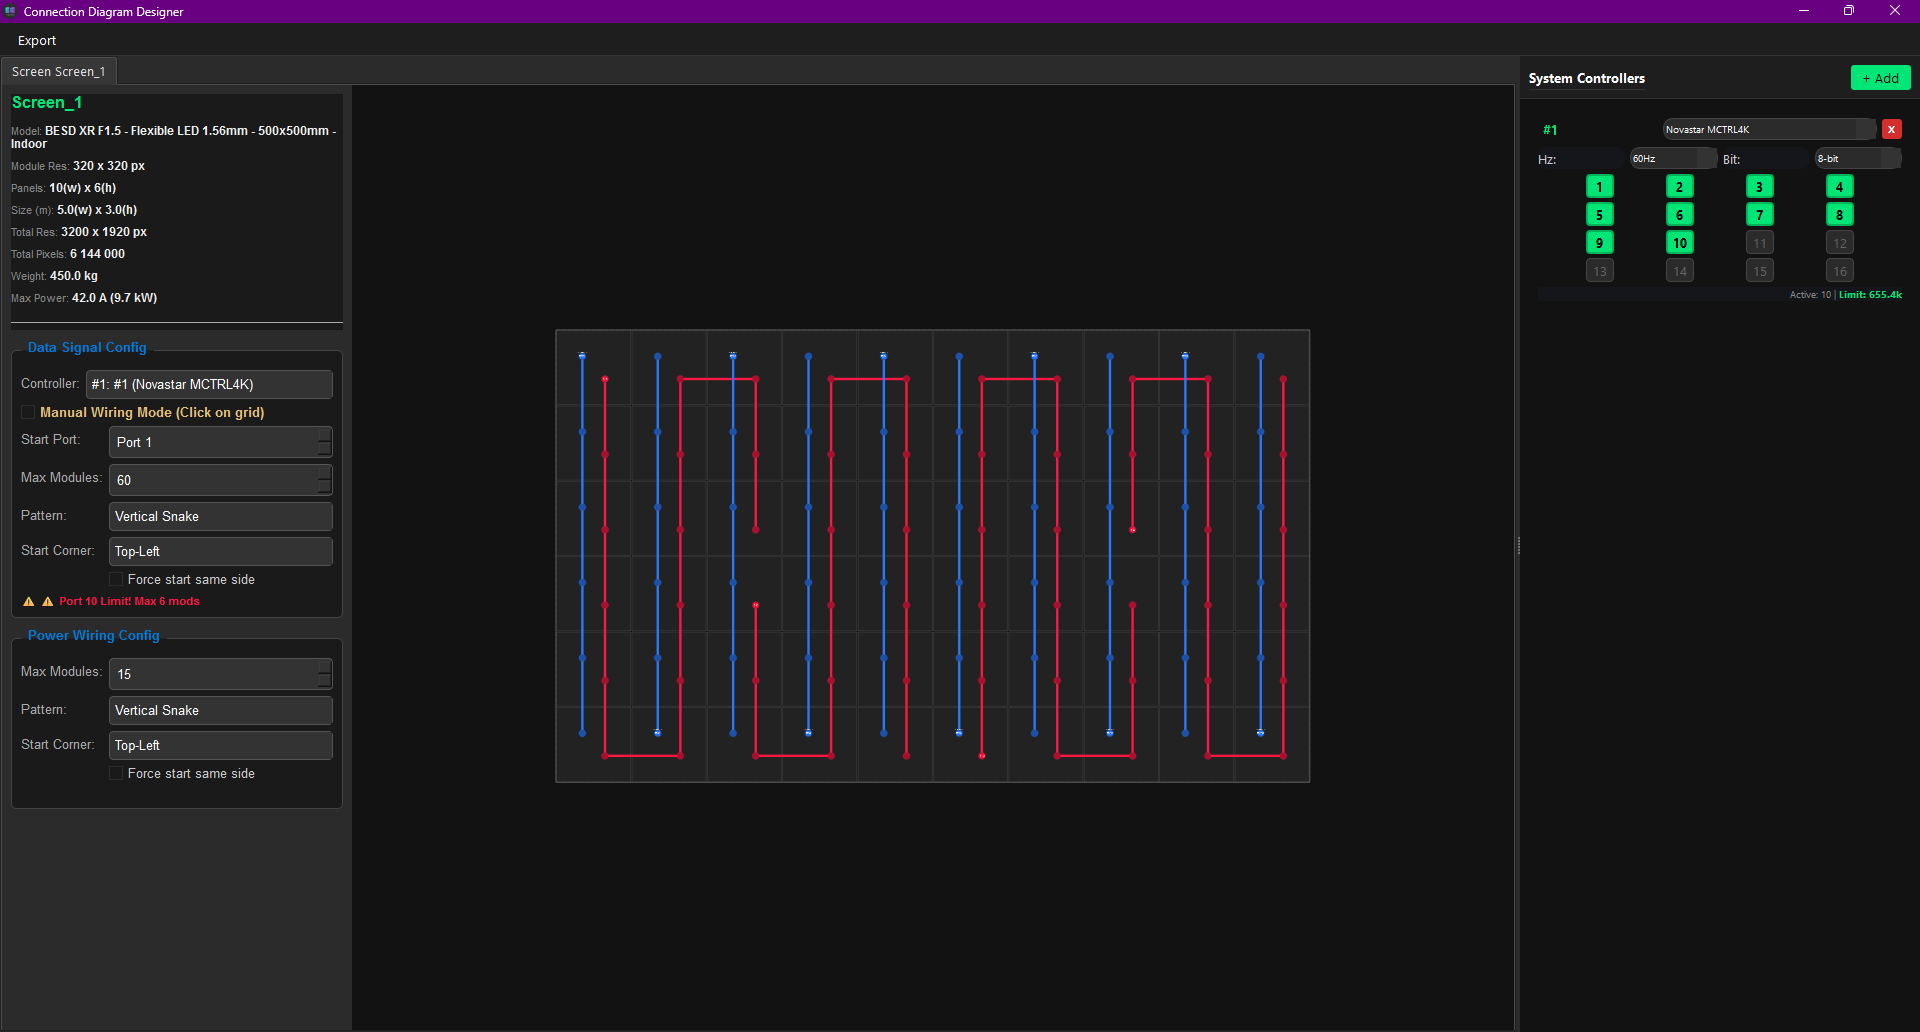
Task: Open the Hz refresh rate dropdown
Action: [1672, 159]
